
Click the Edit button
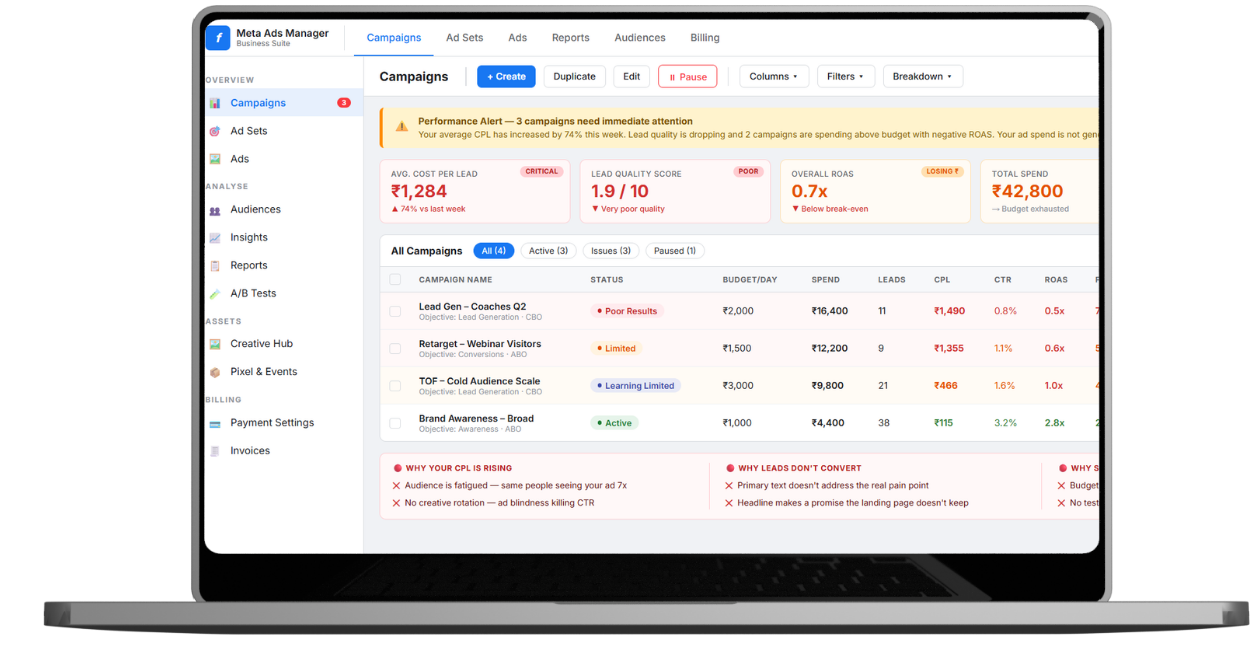pos(632,77)
